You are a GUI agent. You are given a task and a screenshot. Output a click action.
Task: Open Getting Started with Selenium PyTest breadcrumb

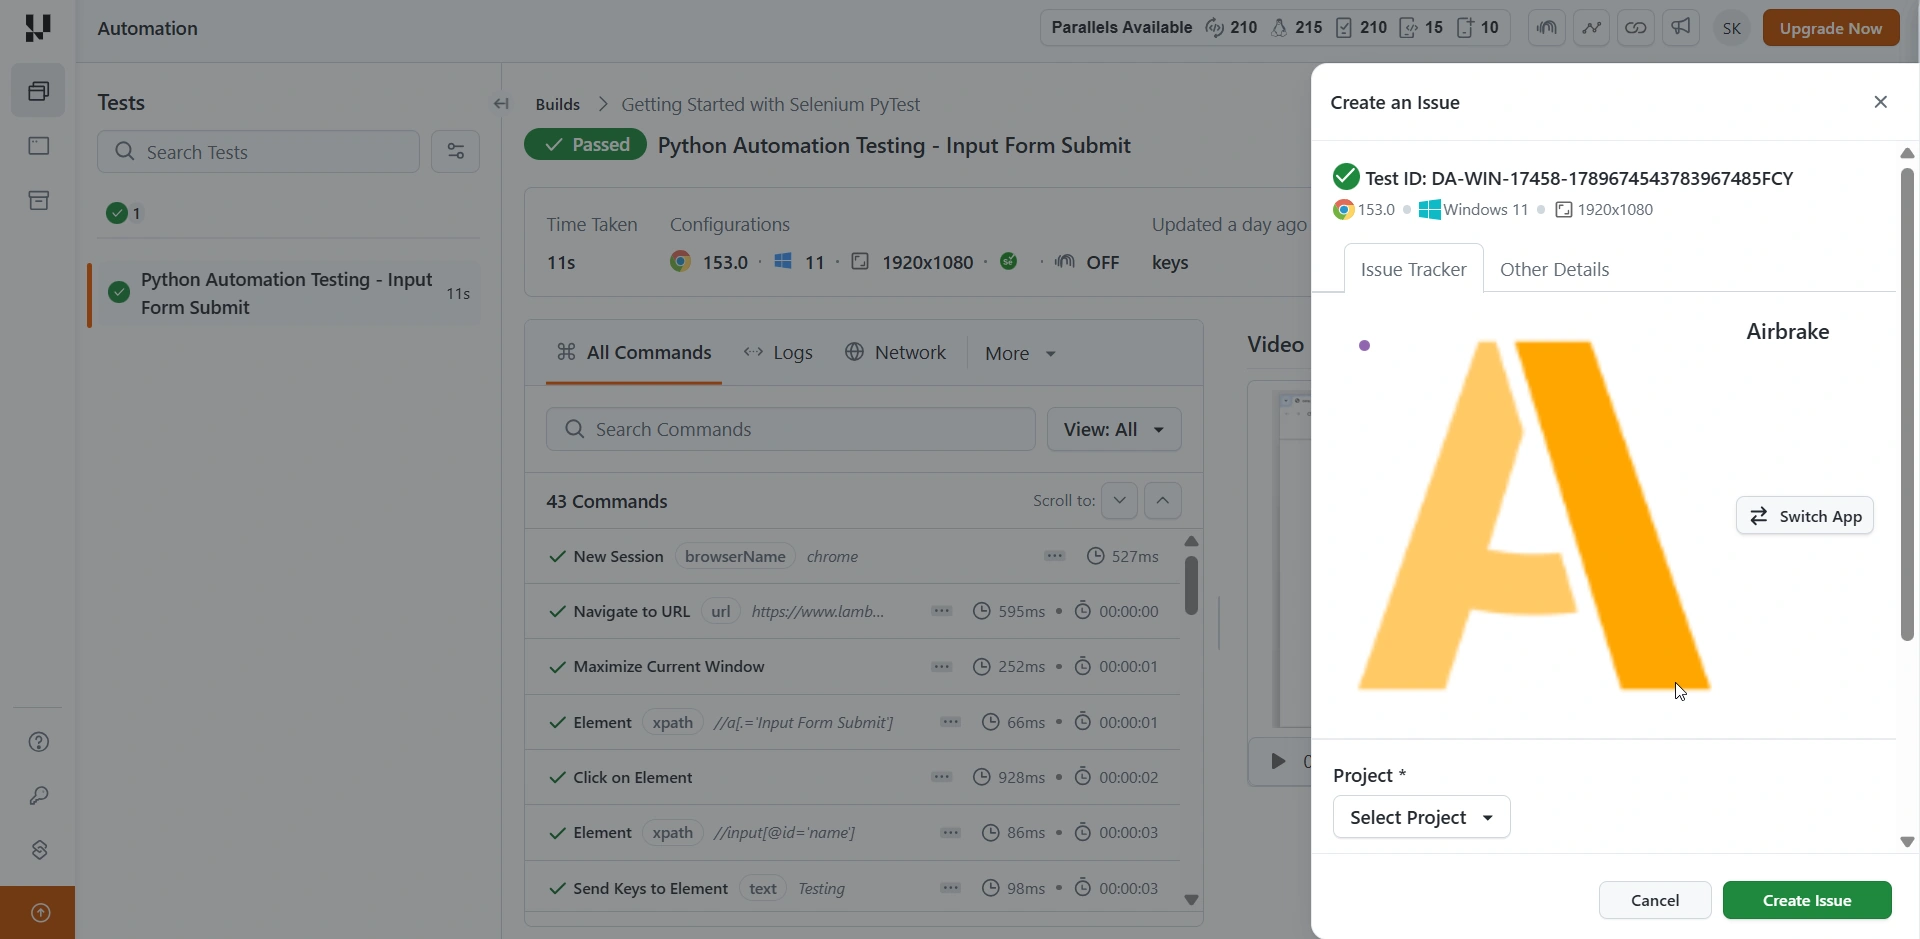pos(770,104)
